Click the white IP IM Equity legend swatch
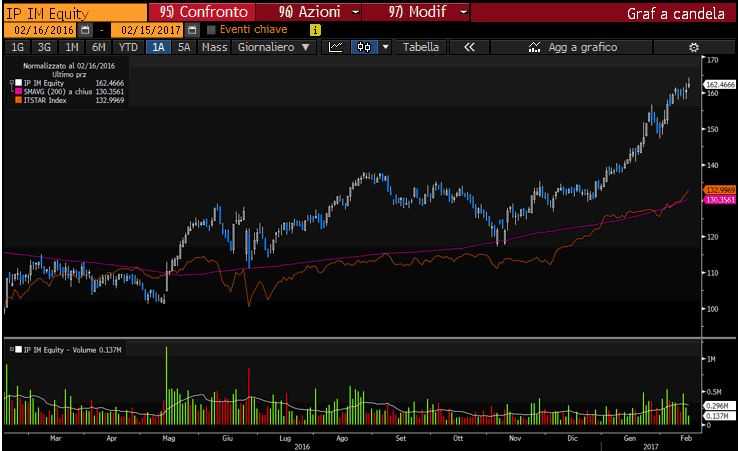740x451 pixels. [18, 83]
